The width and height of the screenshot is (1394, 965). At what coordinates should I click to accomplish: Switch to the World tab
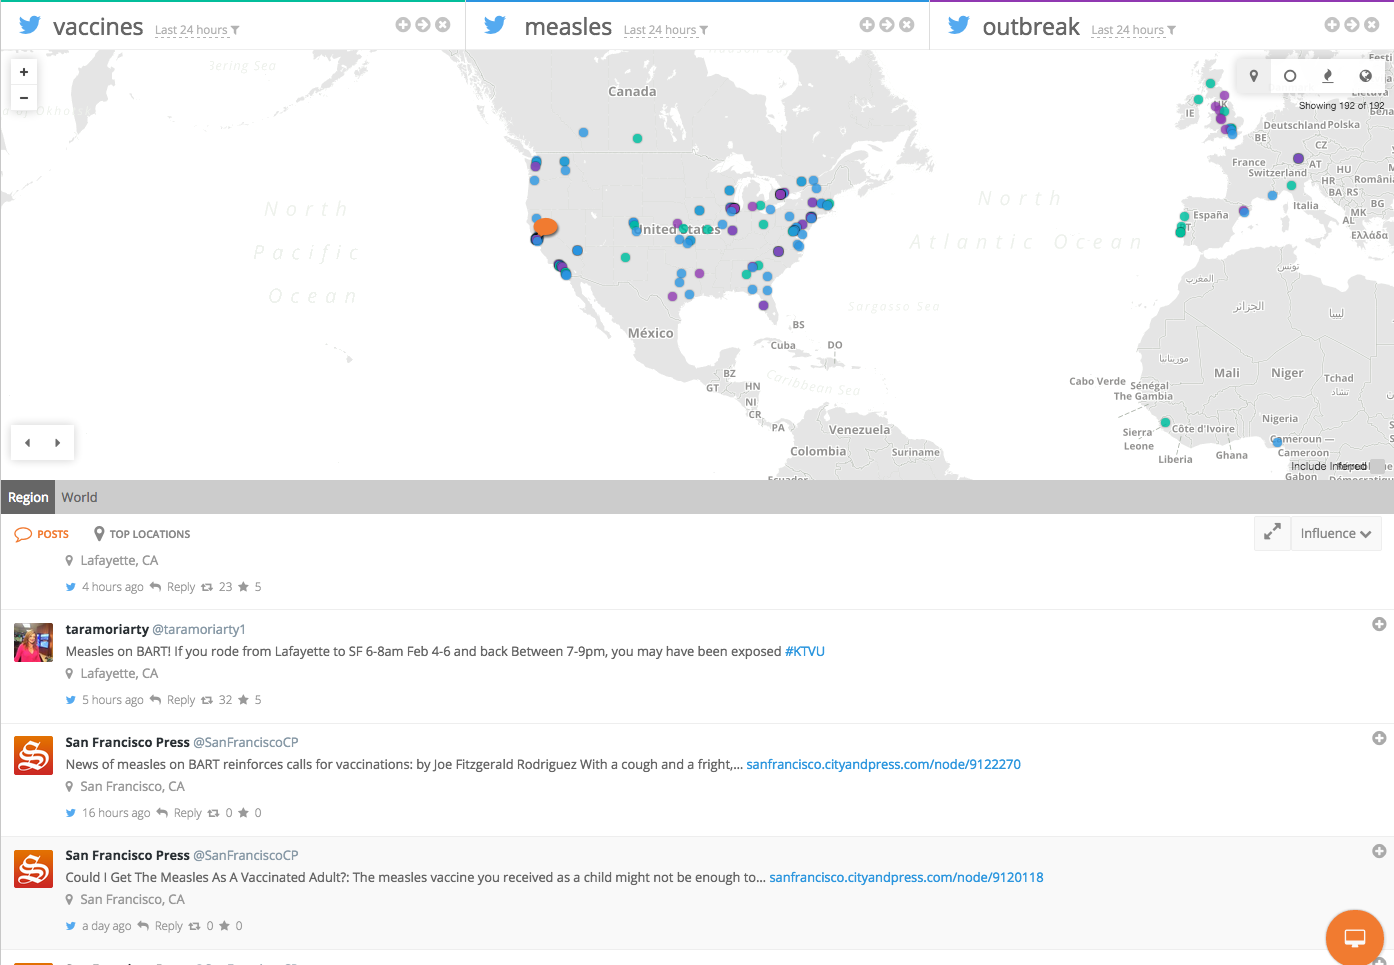[79, 497]
